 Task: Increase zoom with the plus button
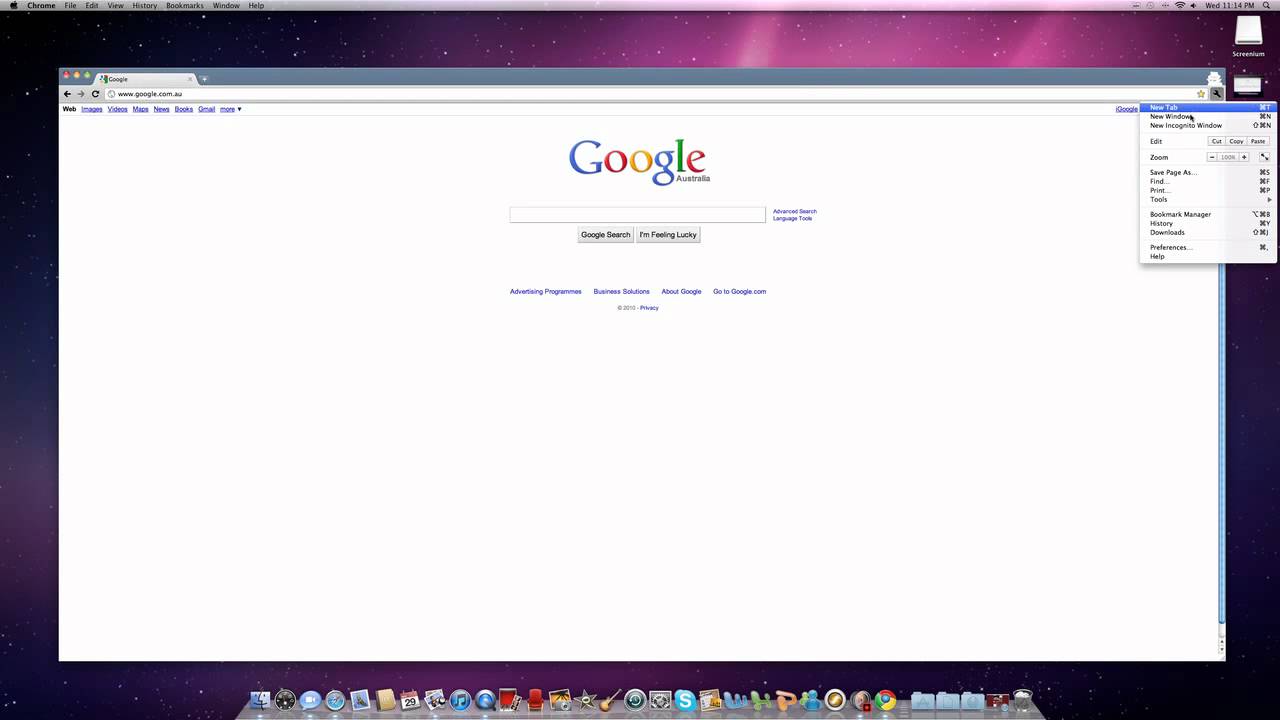click(1244, 157)
